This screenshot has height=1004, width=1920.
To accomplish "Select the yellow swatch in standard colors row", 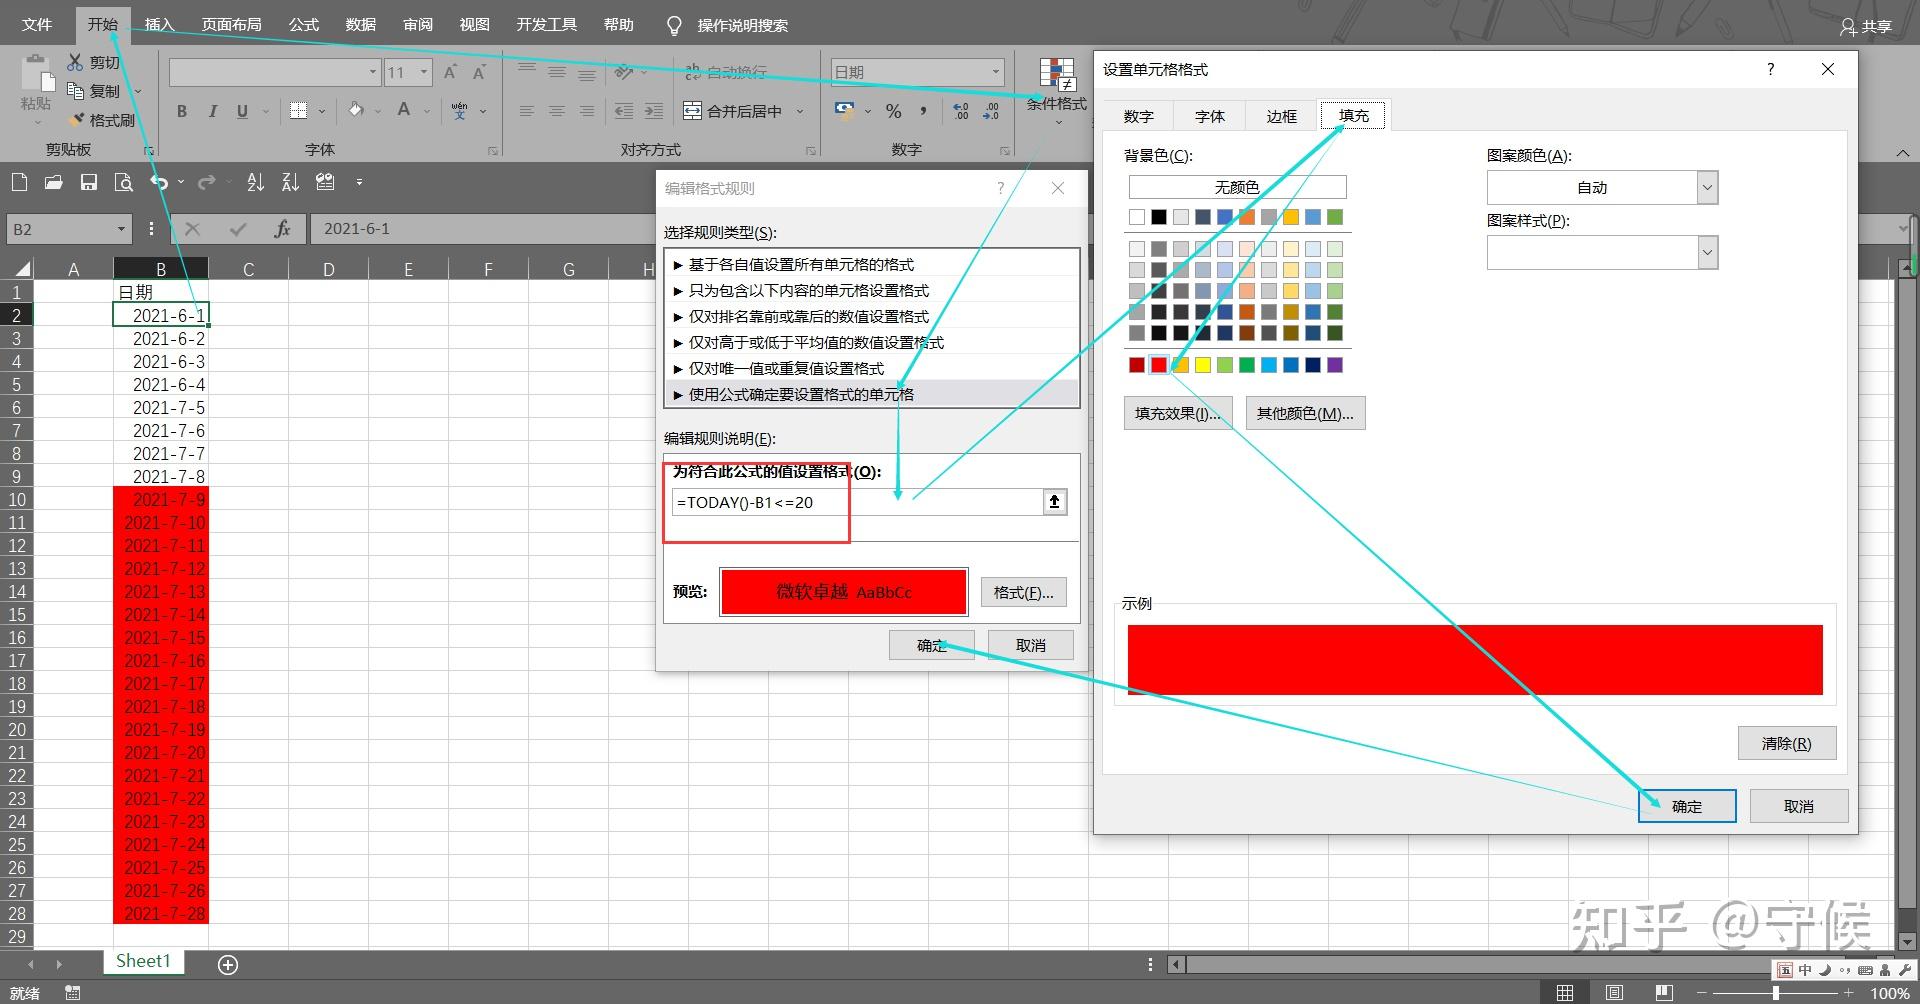I will 1203,365.
